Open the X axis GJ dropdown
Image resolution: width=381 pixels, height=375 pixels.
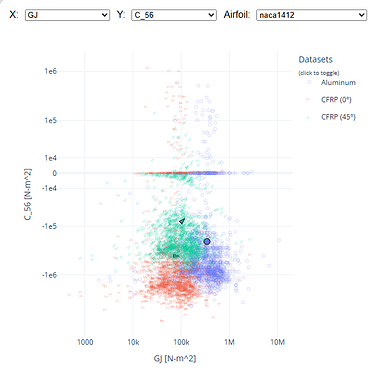point(67,15)
